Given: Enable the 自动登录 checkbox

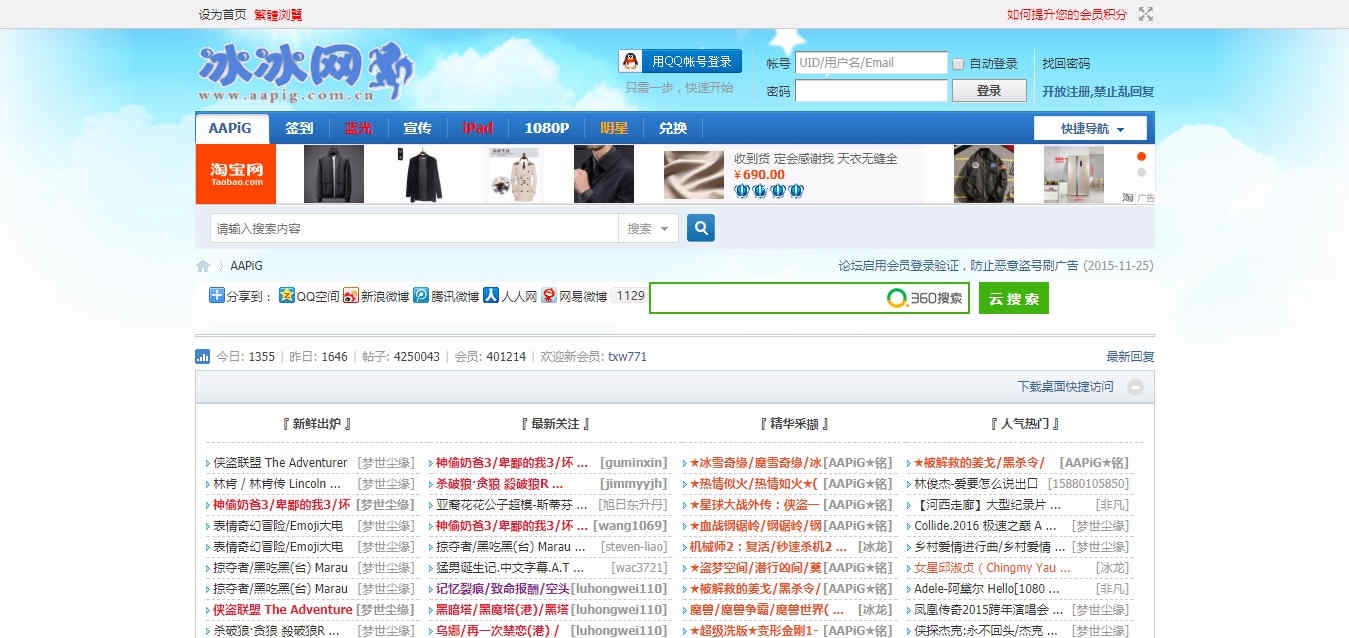Looking at the screenshot, I should pos(958,64).
